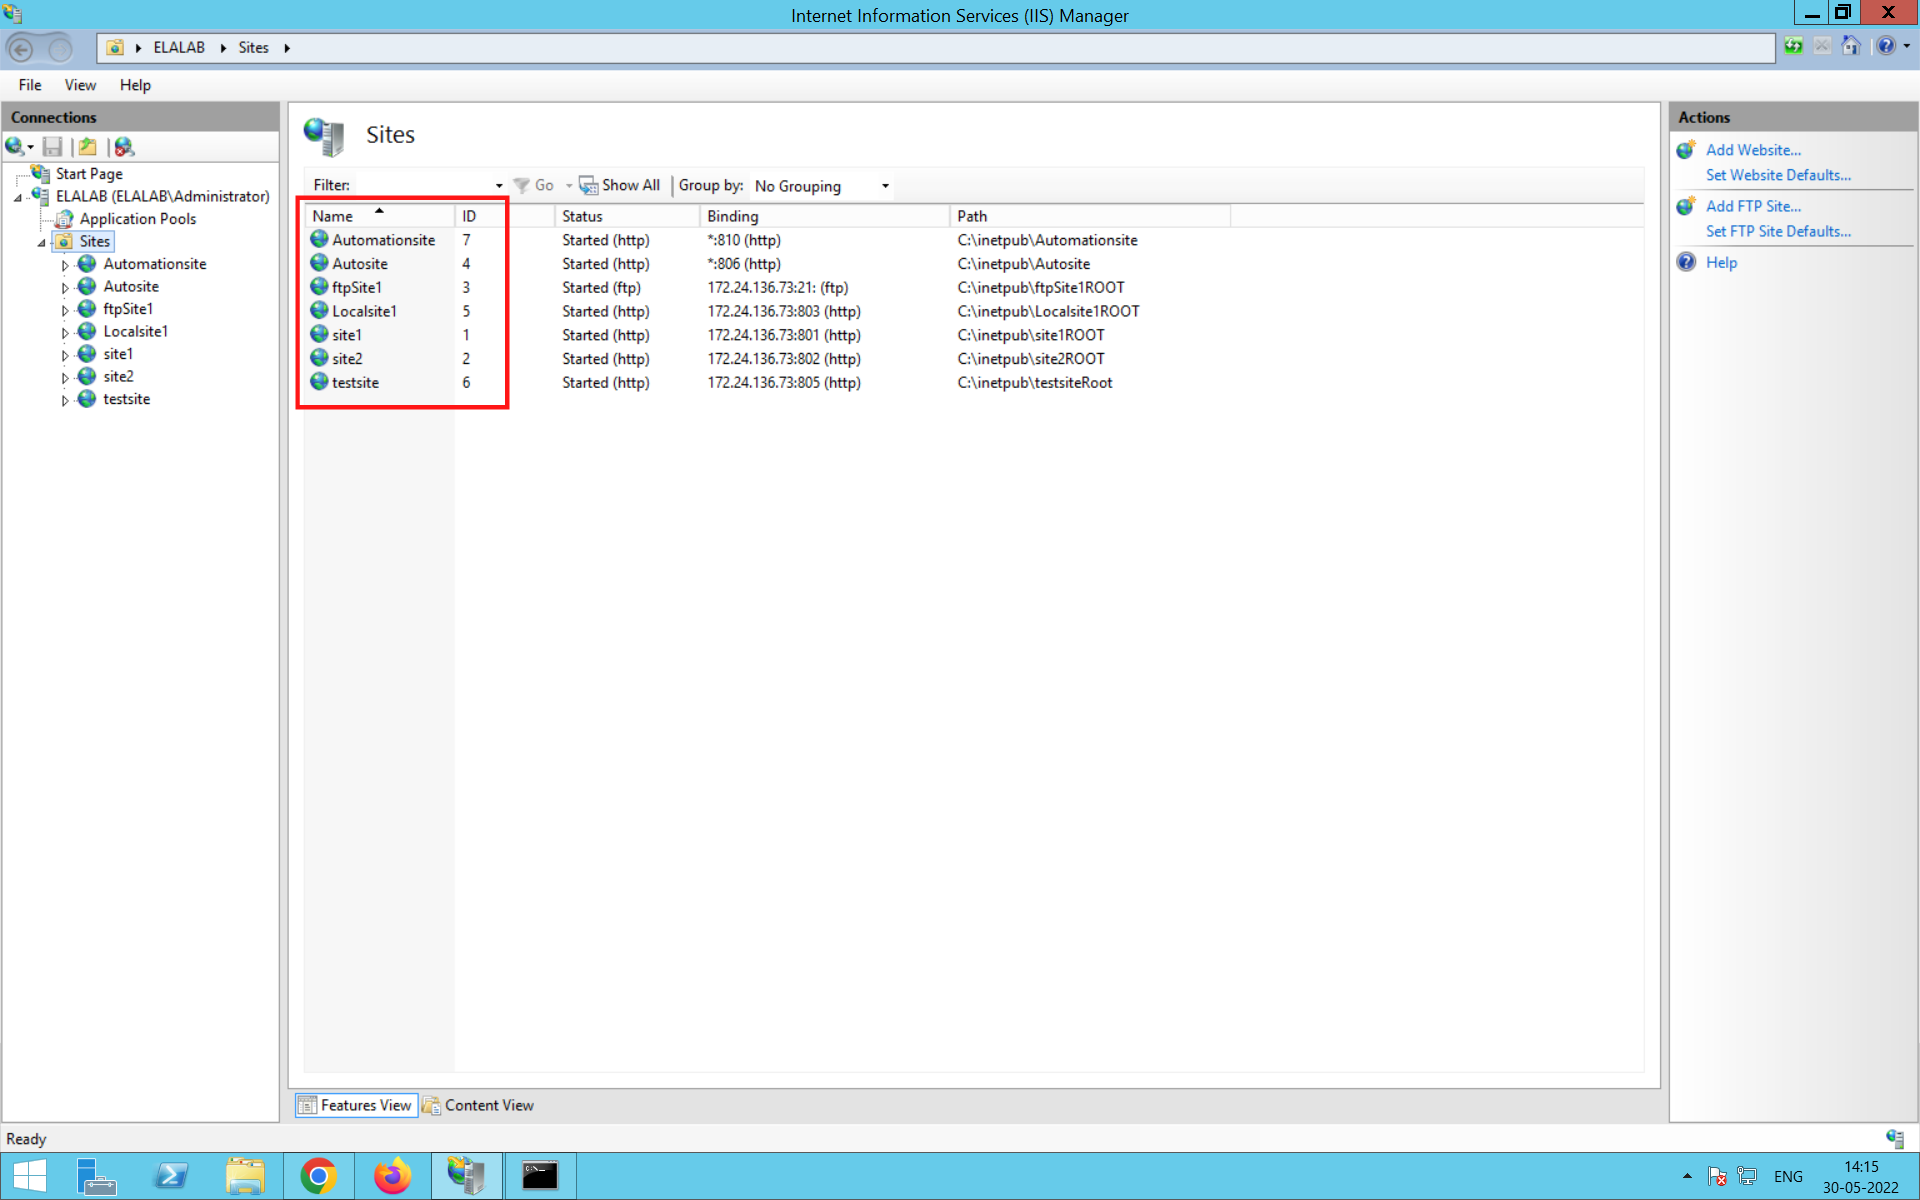Select the Localsite1 row in sites list

[x=364, y=311]
